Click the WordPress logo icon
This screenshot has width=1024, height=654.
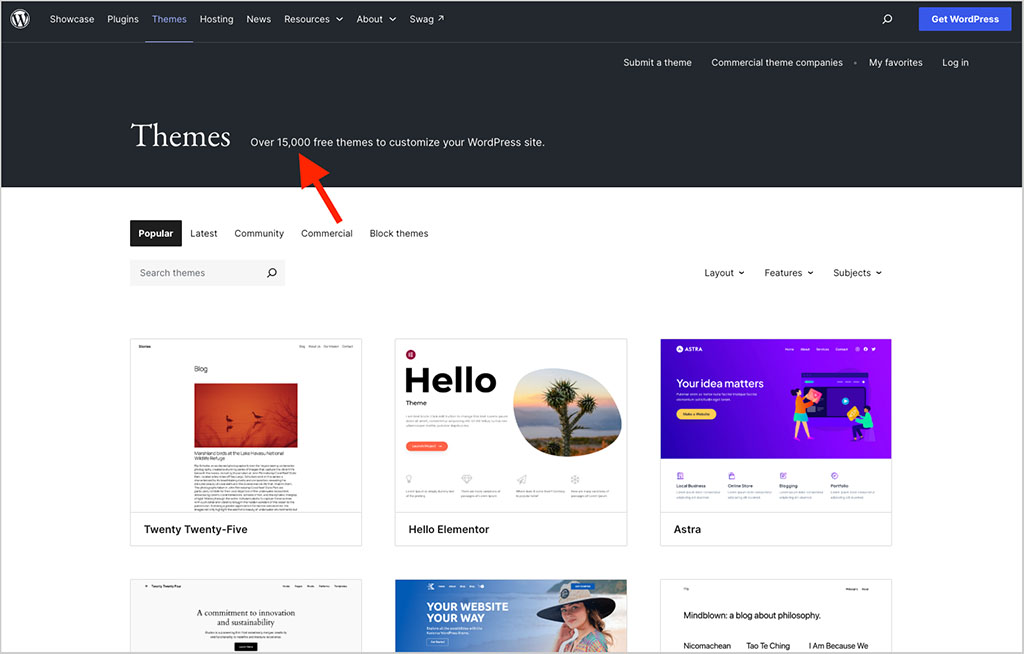(20, 19)
